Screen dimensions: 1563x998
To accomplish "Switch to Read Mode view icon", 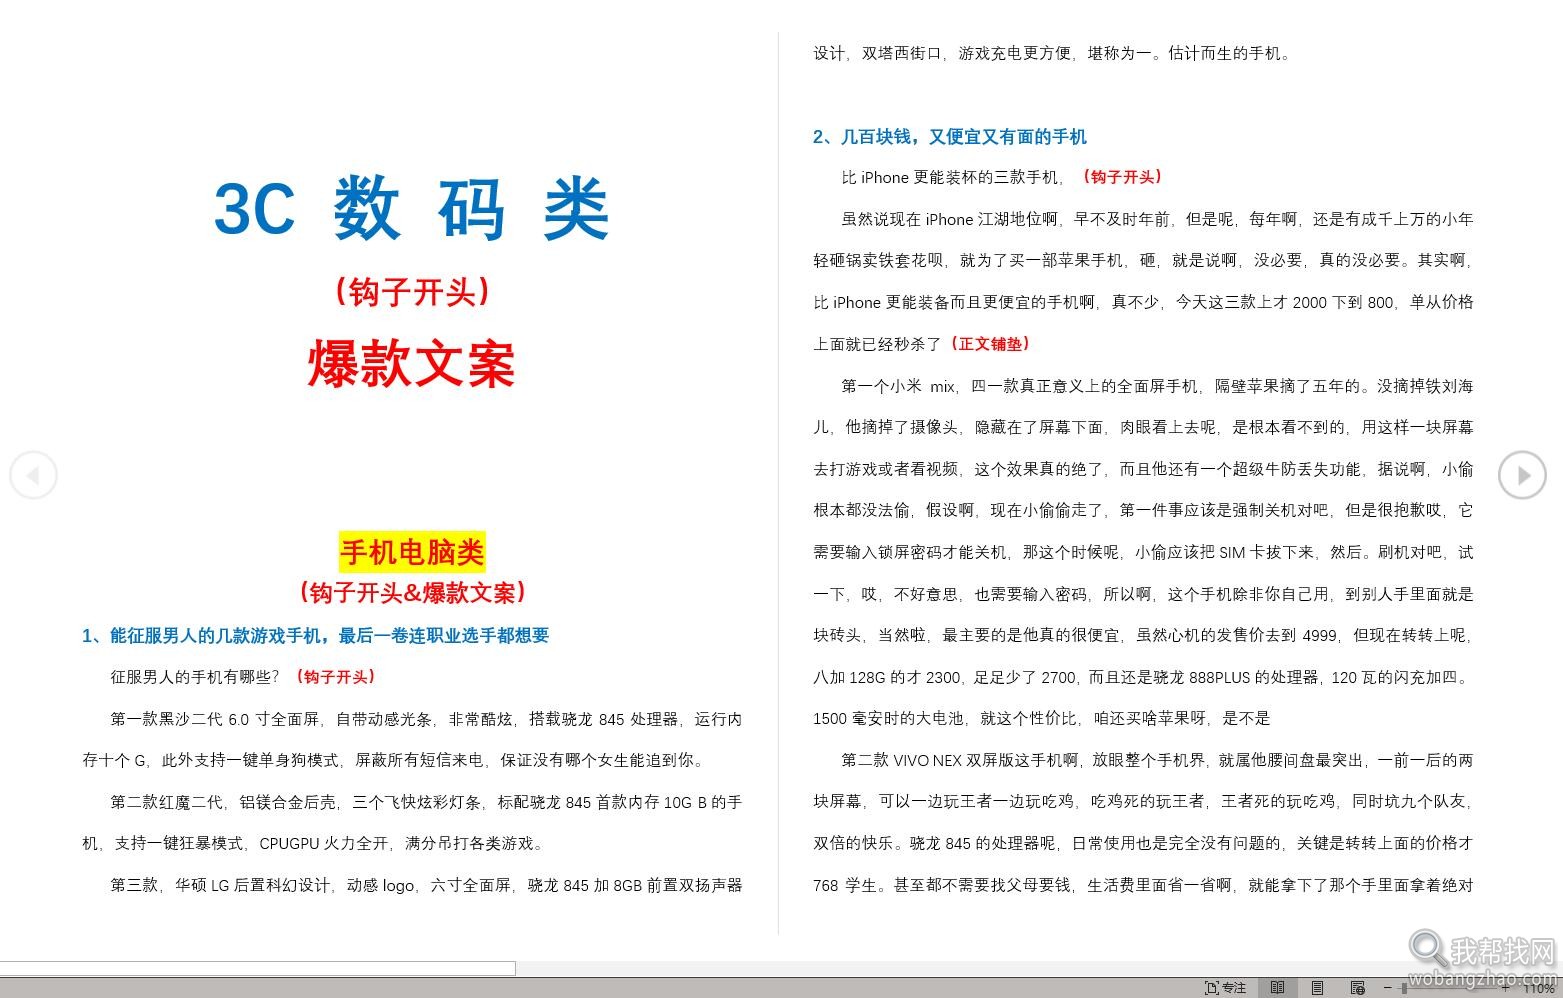I will [x=1277, y=988].
